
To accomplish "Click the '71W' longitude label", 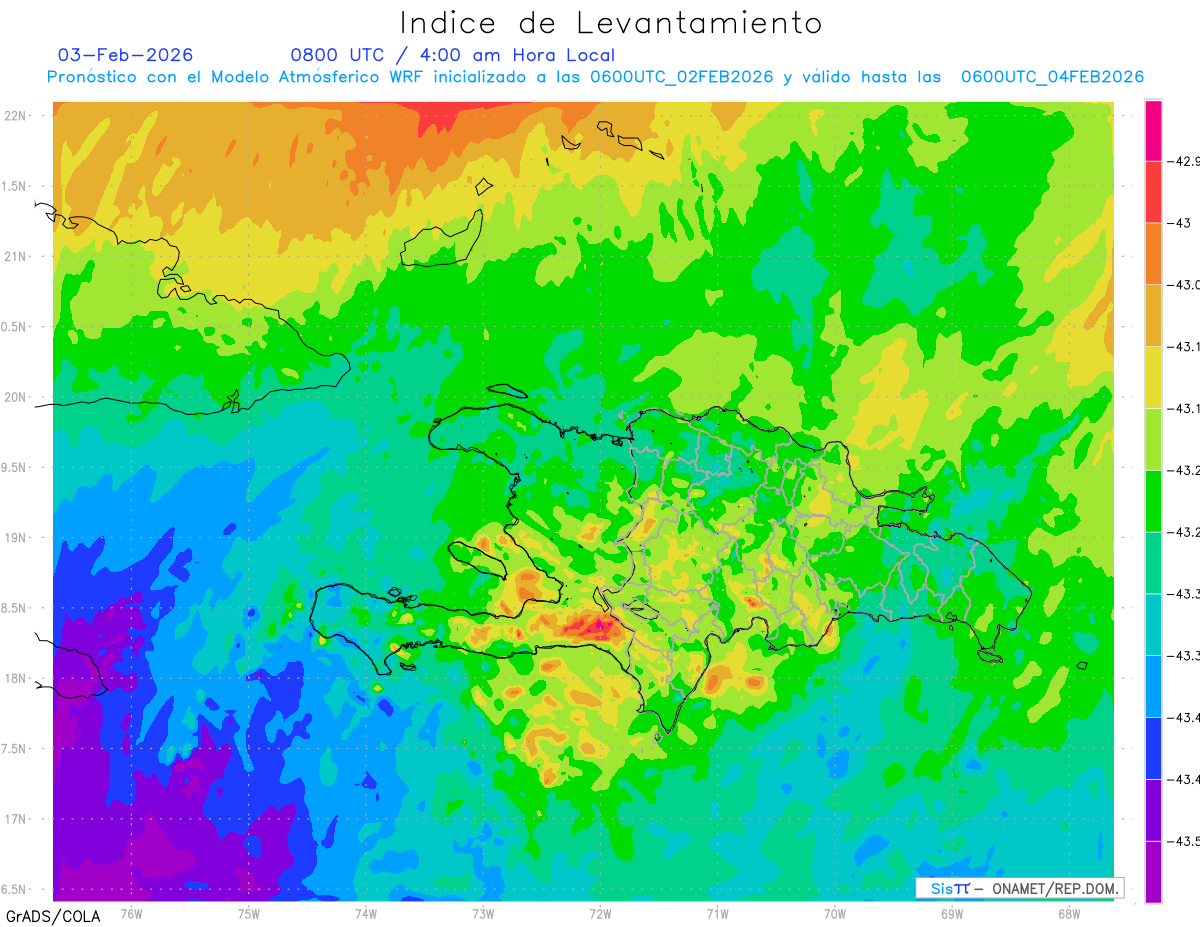I will point(717,913).
